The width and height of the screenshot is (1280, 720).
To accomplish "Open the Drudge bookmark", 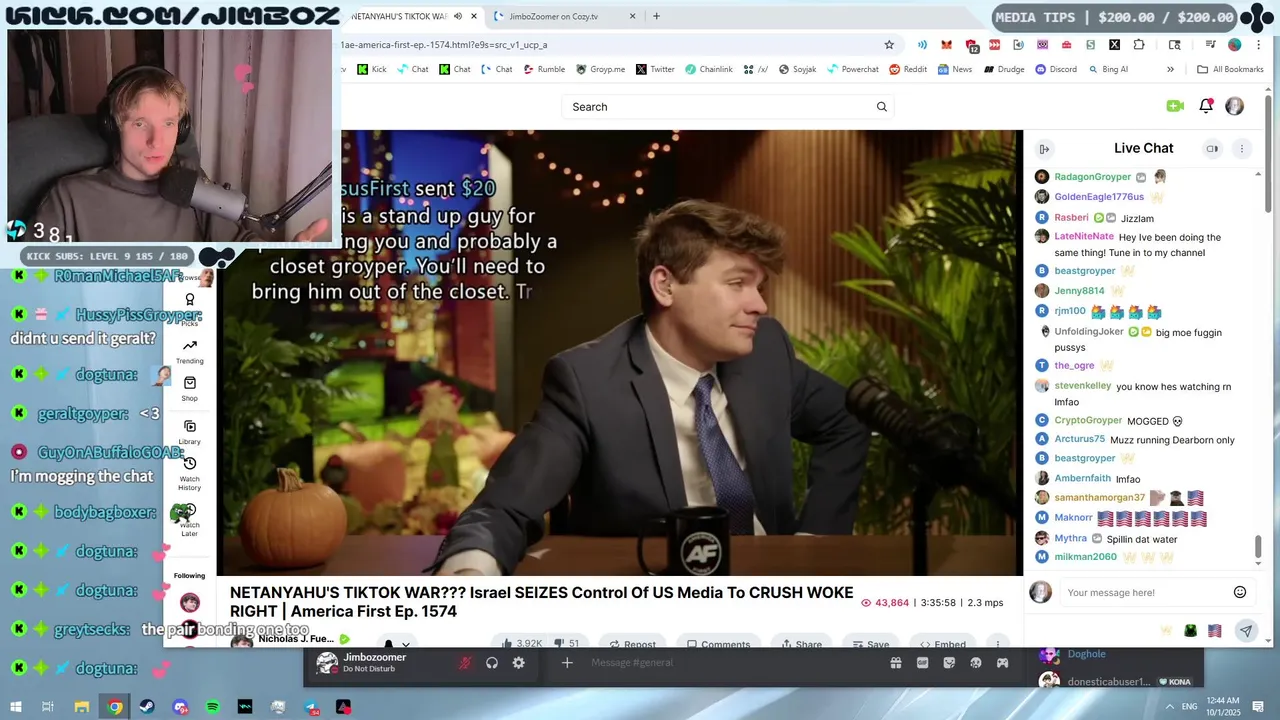I will pos(1004,70).
